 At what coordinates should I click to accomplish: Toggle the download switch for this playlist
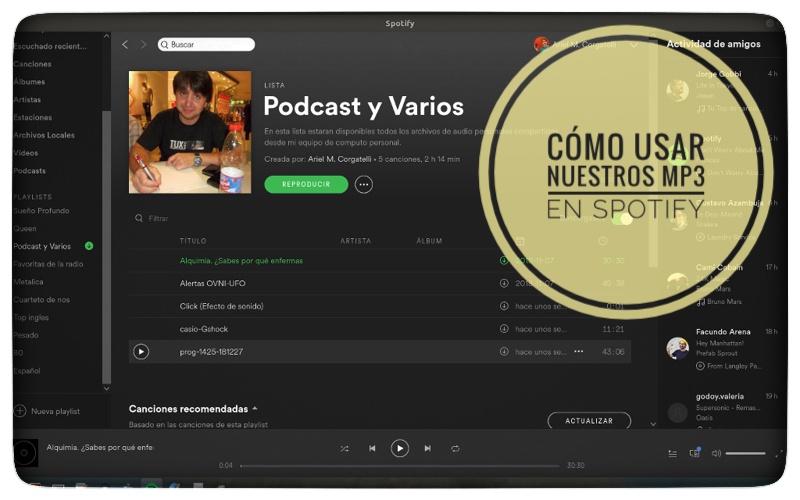pos(622,219)
